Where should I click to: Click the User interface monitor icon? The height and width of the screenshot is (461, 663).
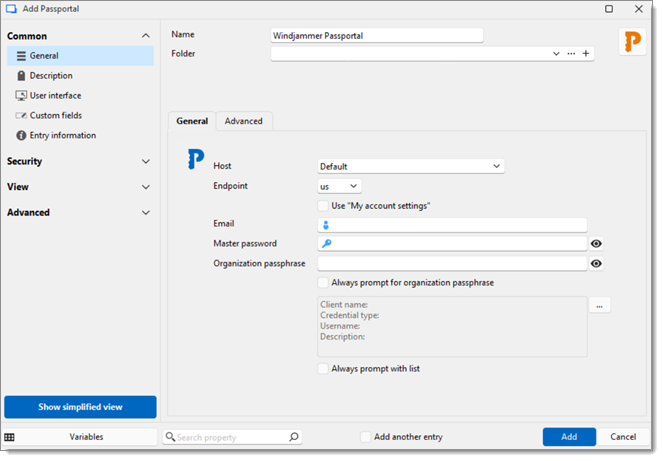[x=21, y=96]
